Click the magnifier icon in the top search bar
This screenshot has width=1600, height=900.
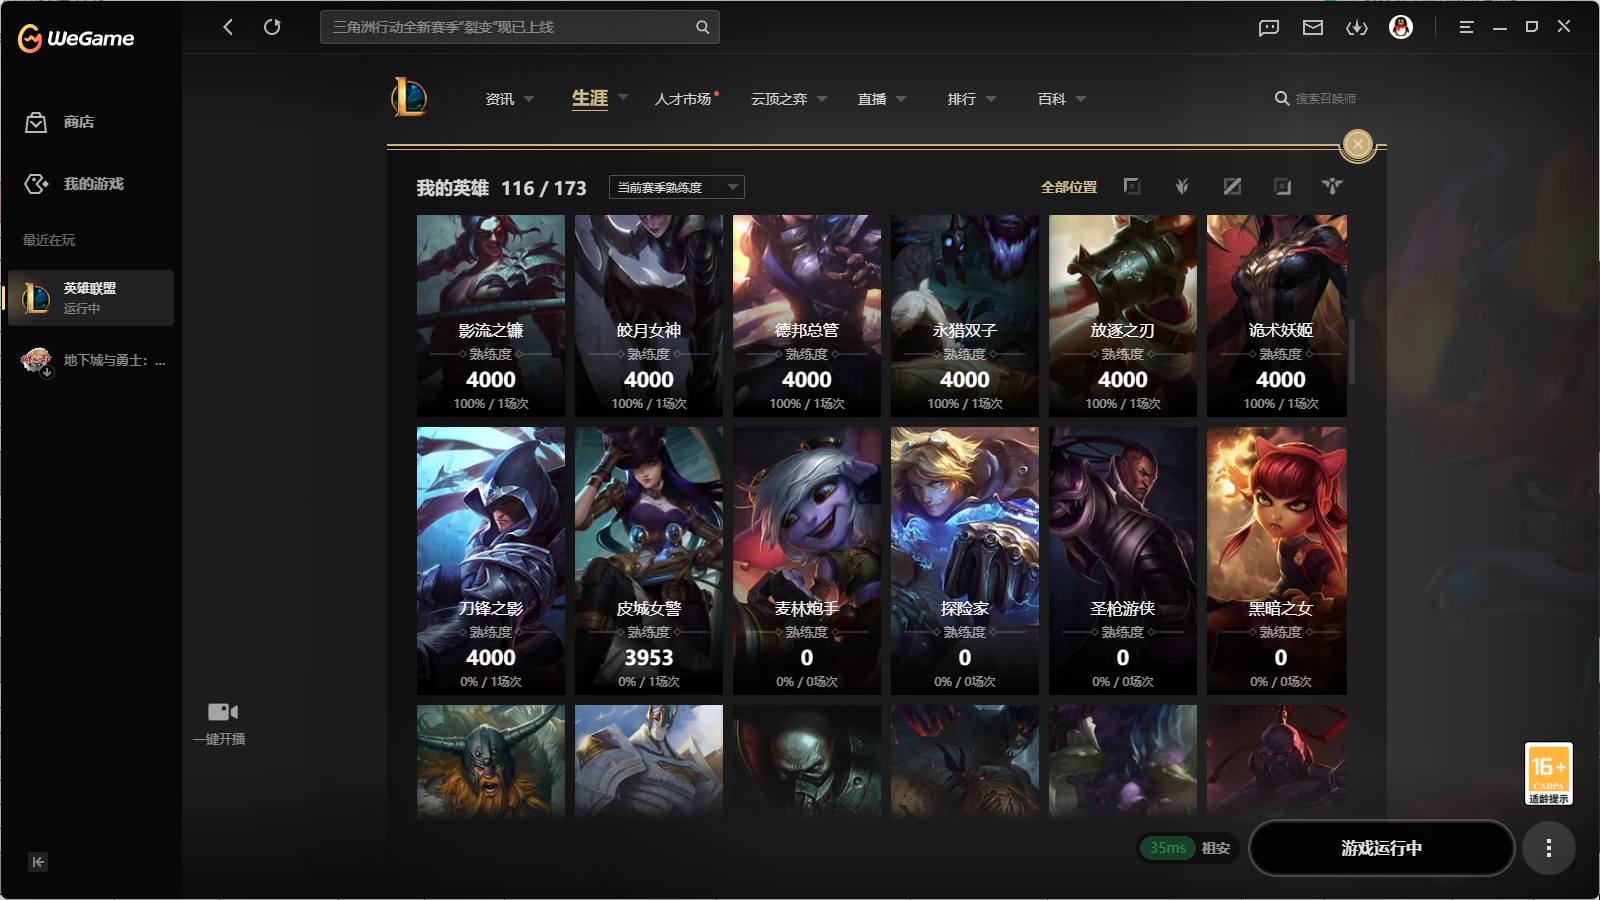pos(702,27)
